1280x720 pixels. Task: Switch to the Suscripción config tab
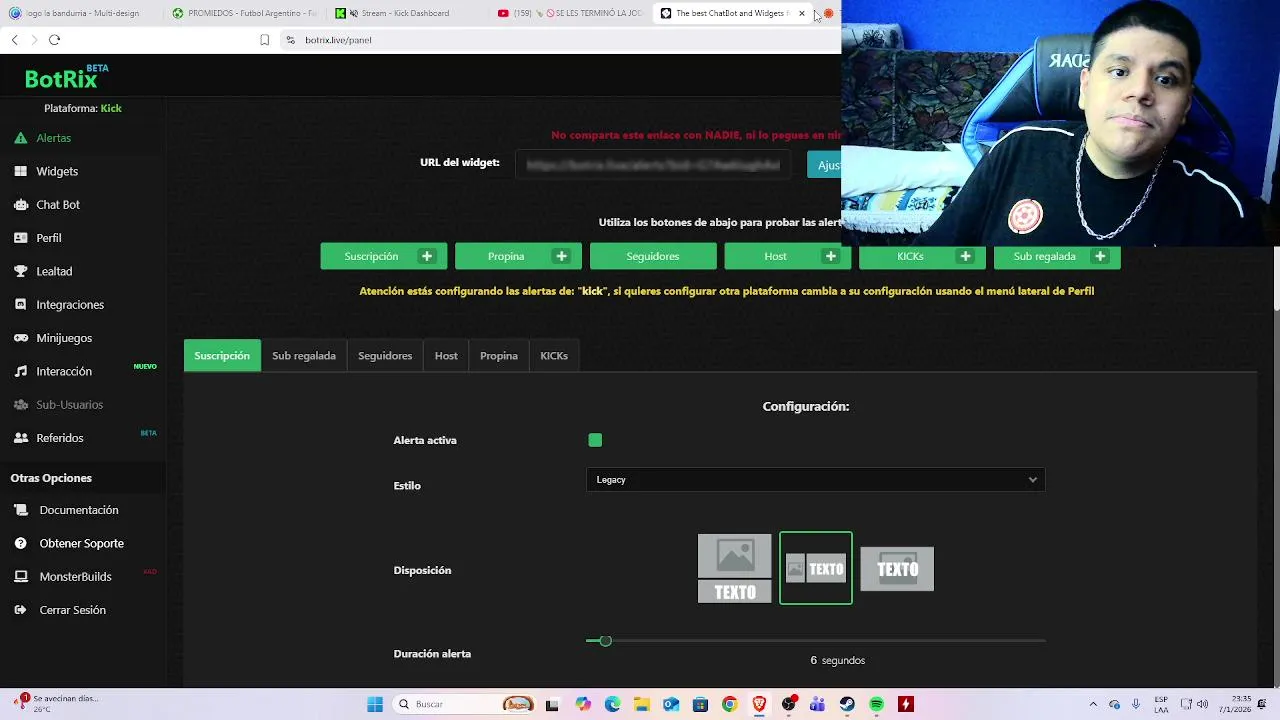222,356
